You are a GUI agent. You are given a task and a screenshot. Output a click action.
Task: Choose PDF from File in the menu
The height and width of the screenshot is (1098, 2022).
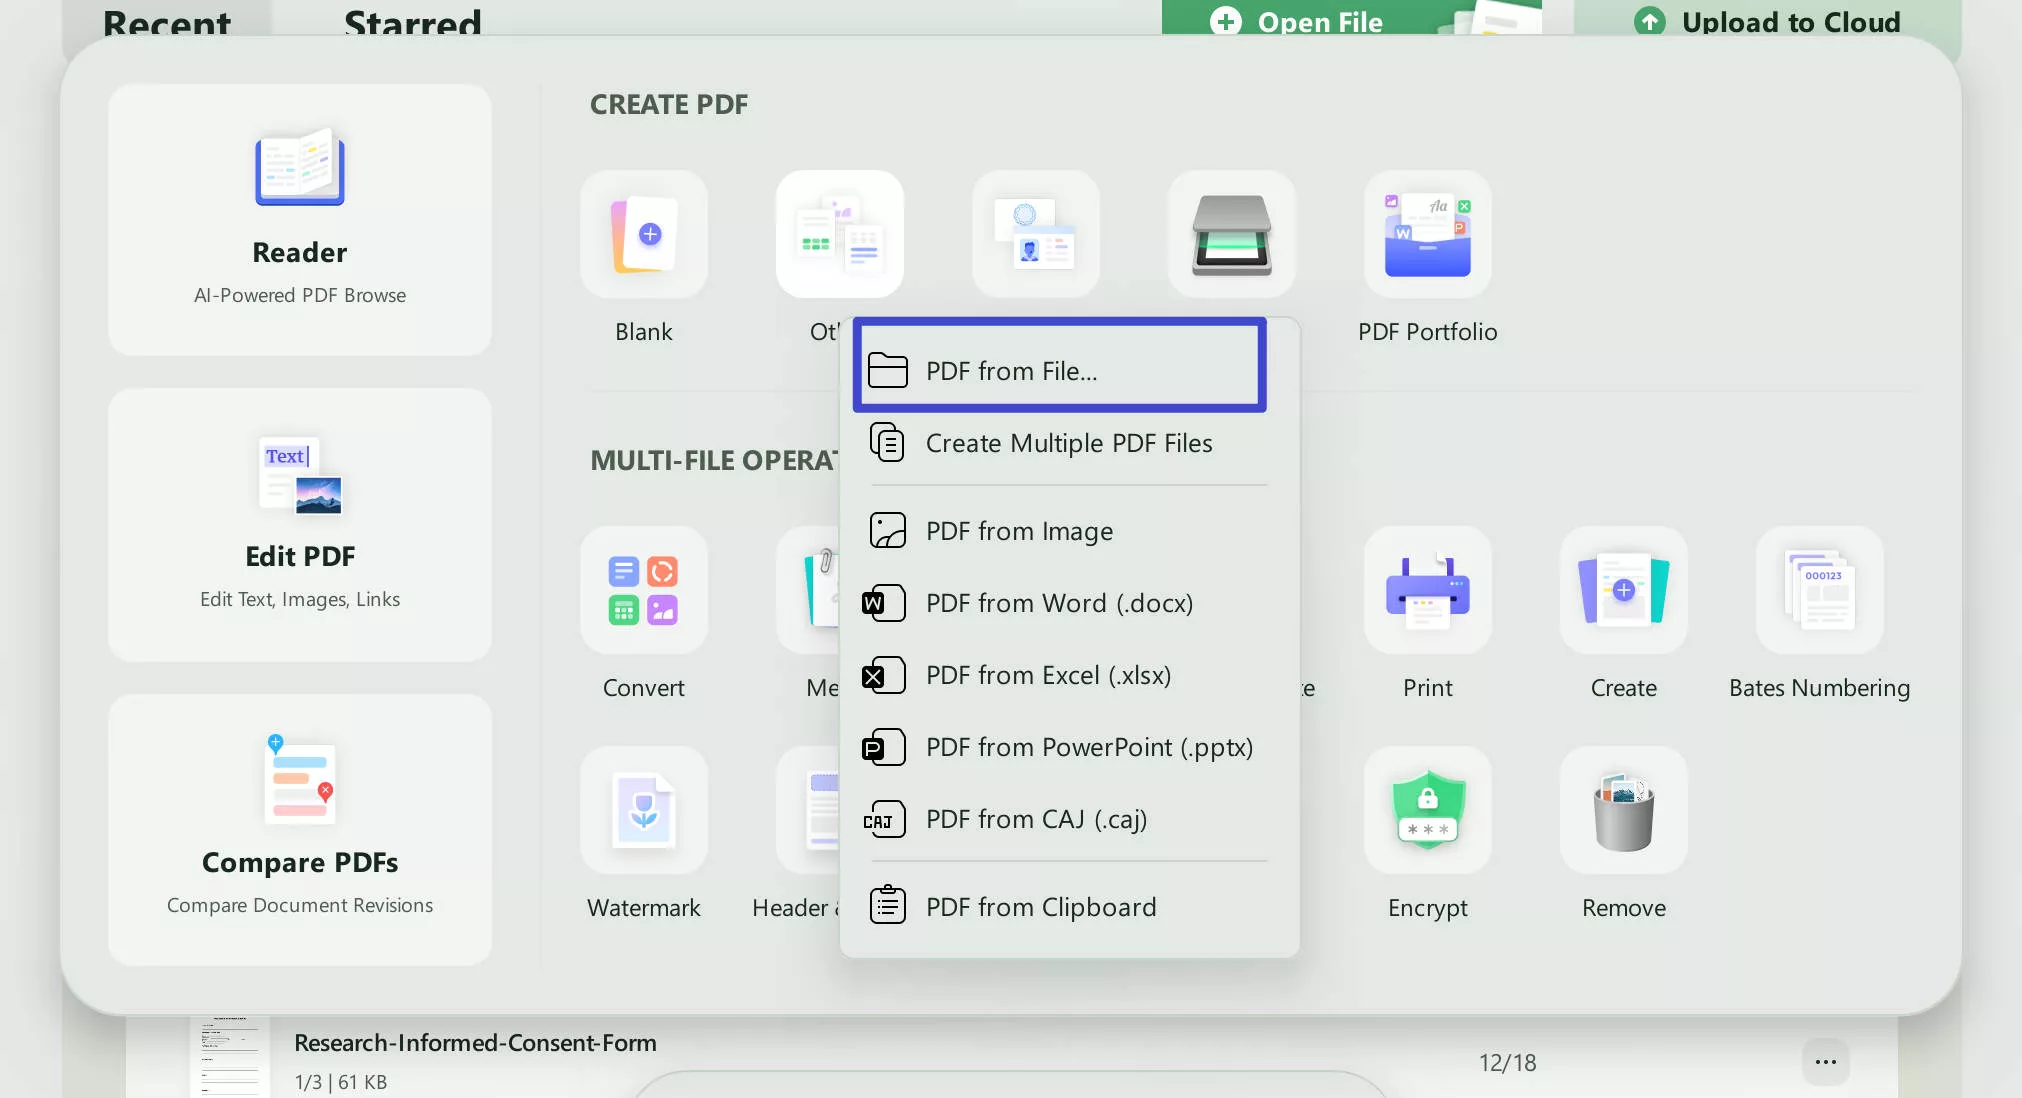tap(1057, 368)
